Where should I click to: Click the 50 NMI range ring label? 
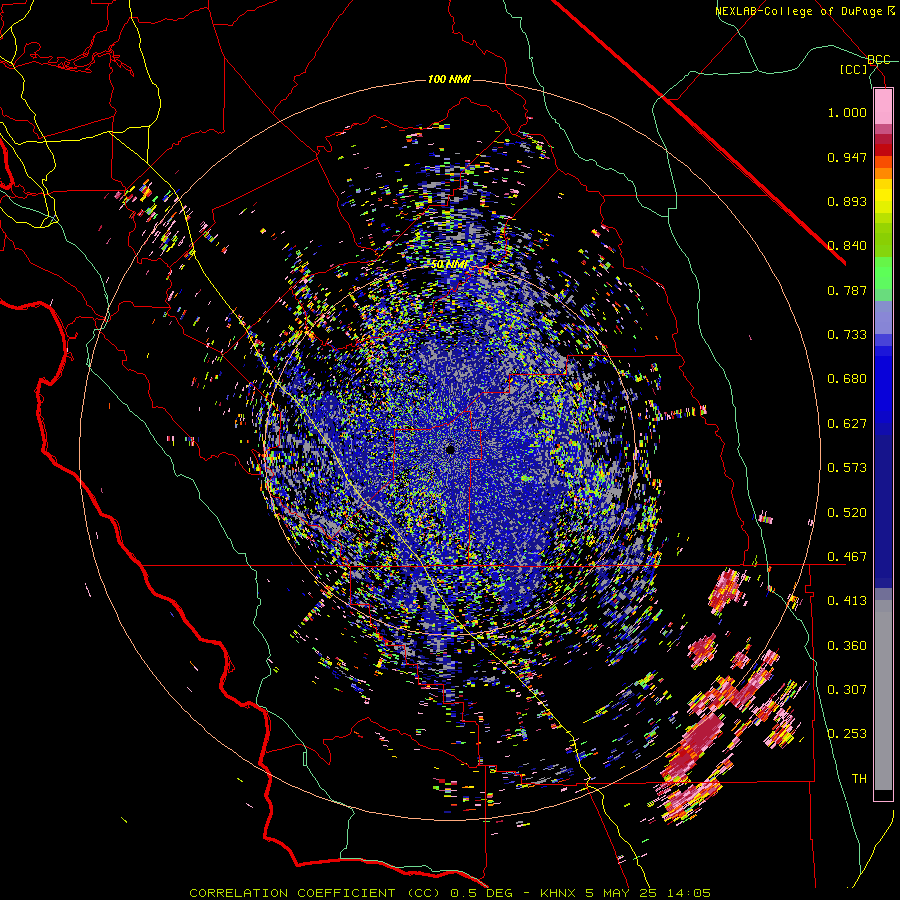pos(449,264)
